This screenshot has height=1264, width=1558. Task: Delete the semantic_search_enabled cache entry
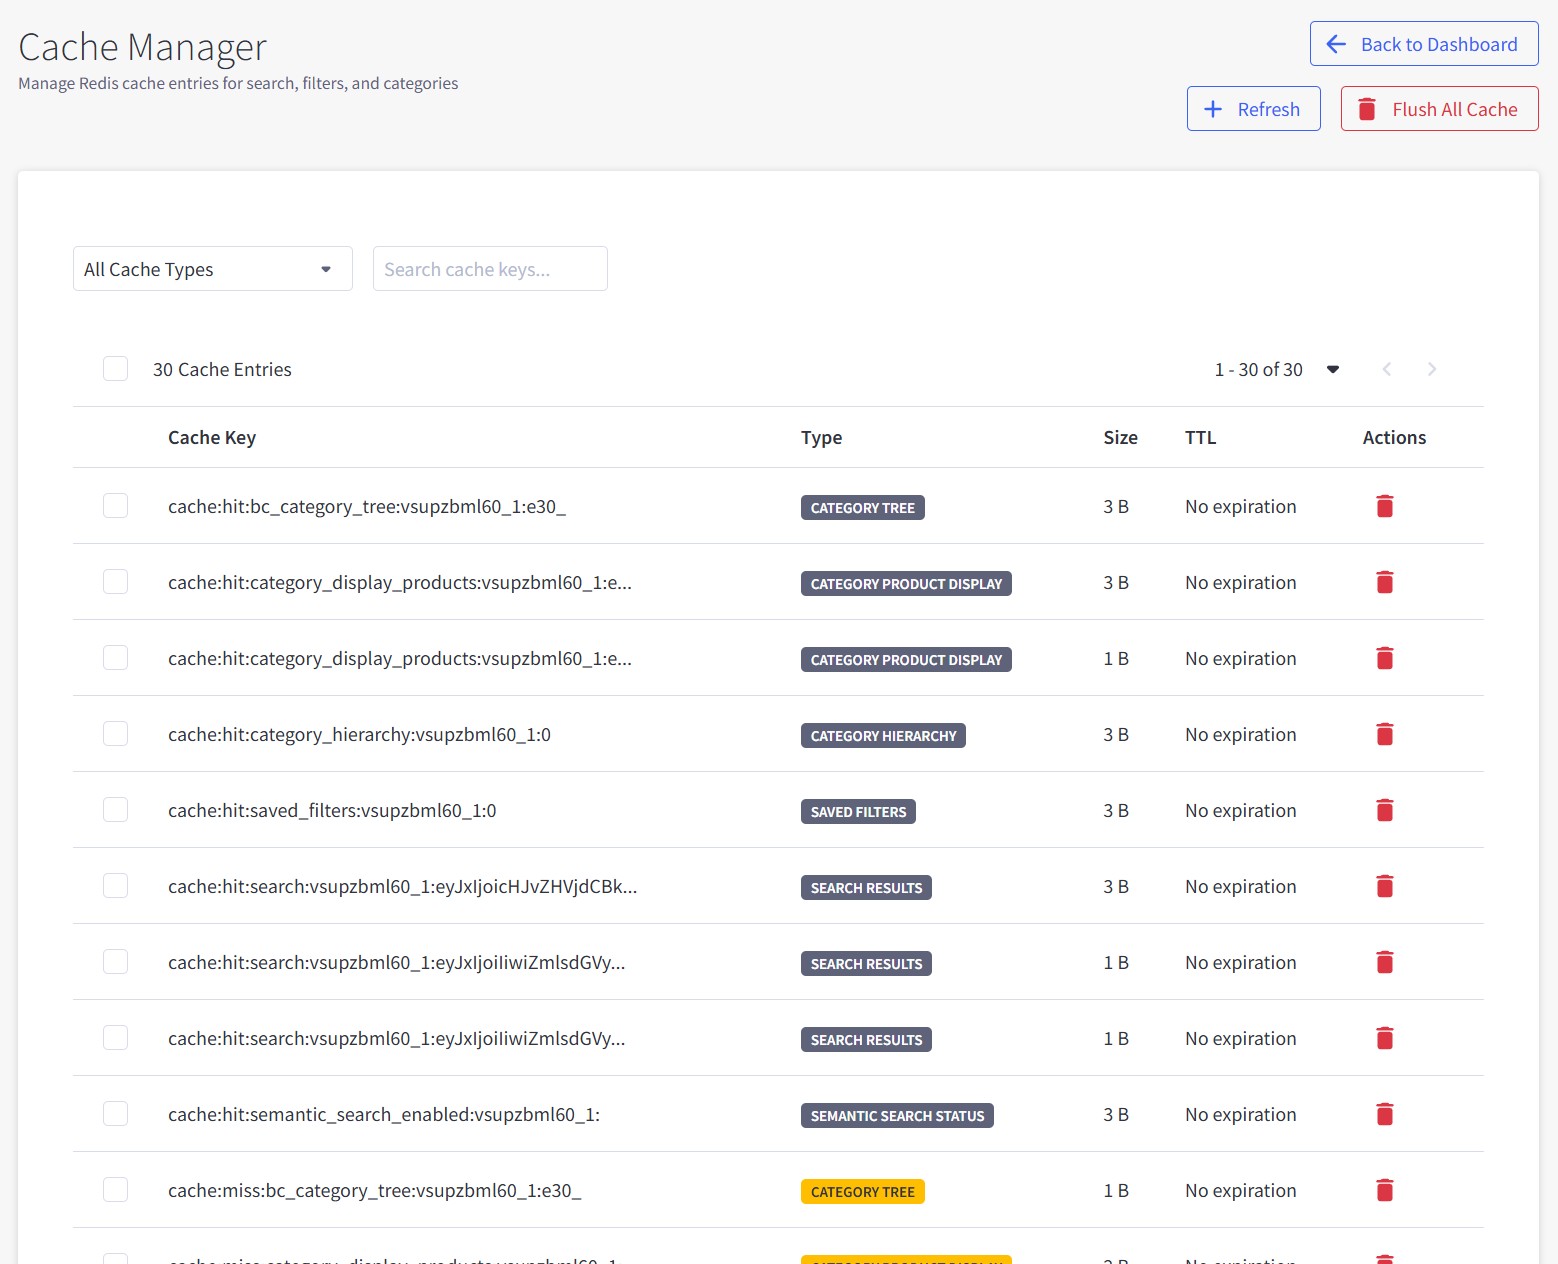pyautogui.click(x=1384, y=1114)
